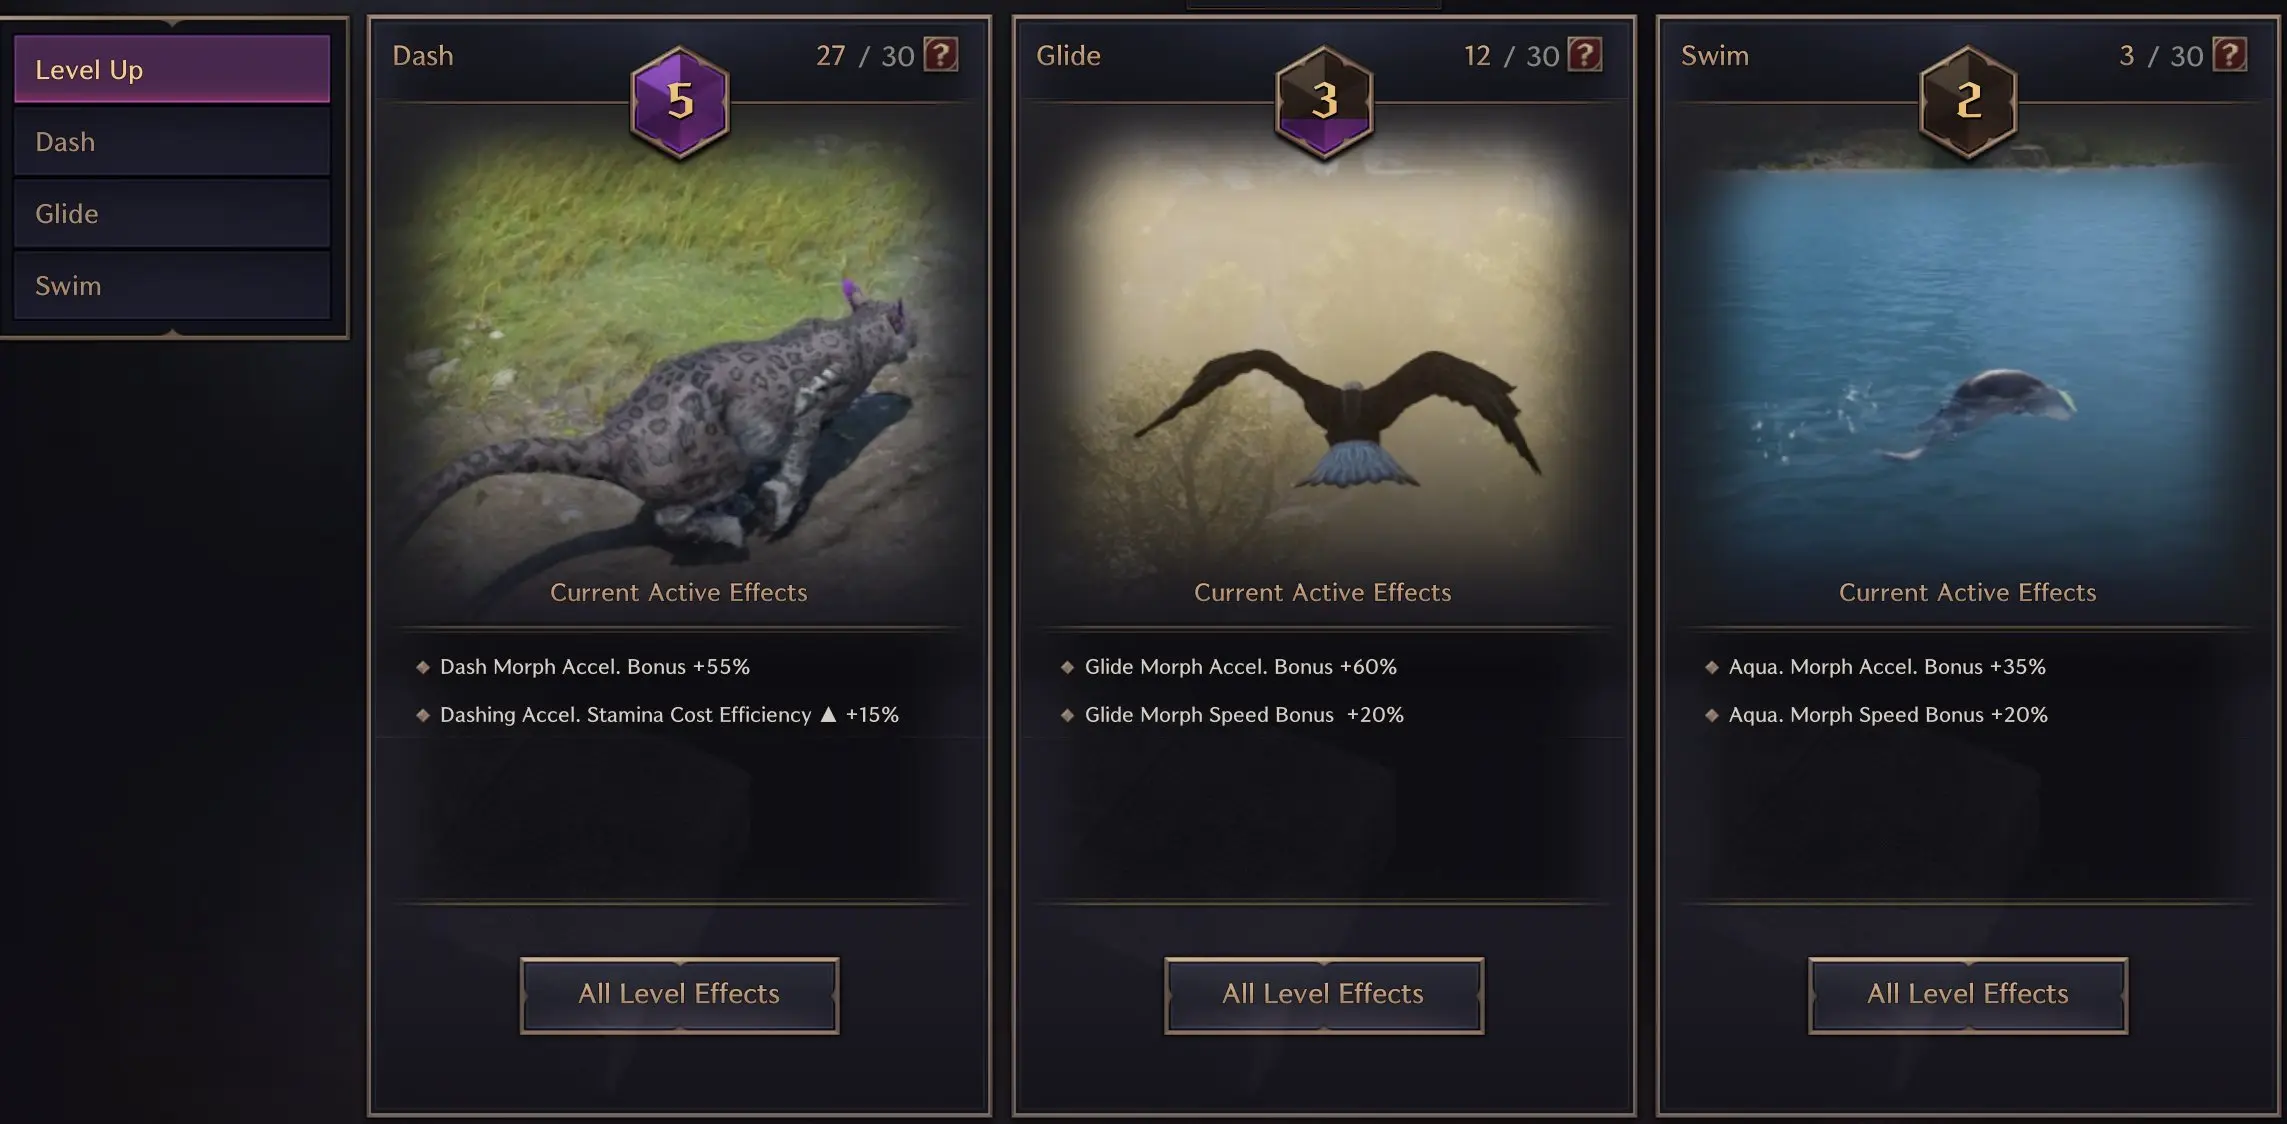Click the Dash help question mark icon

click(940, 55)
